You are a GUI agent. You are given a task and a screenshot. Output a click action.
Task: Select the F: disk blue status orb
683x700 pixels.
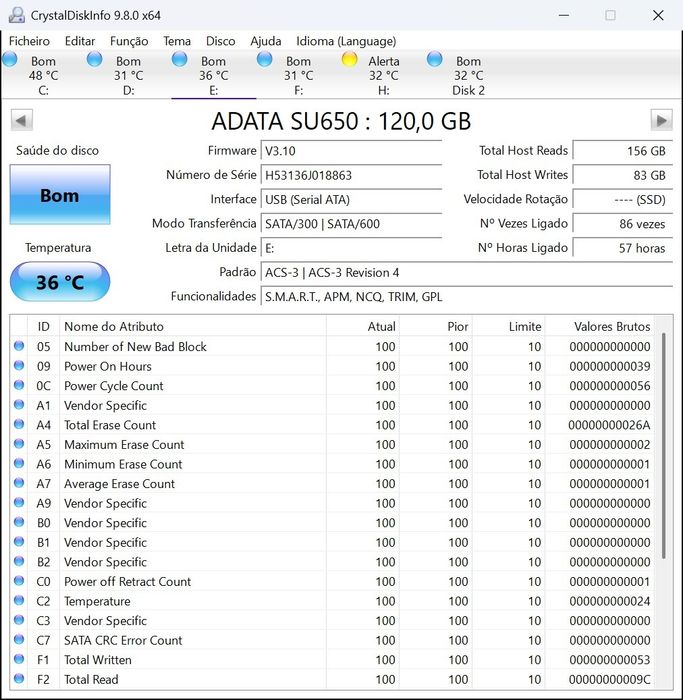point(265,59)
